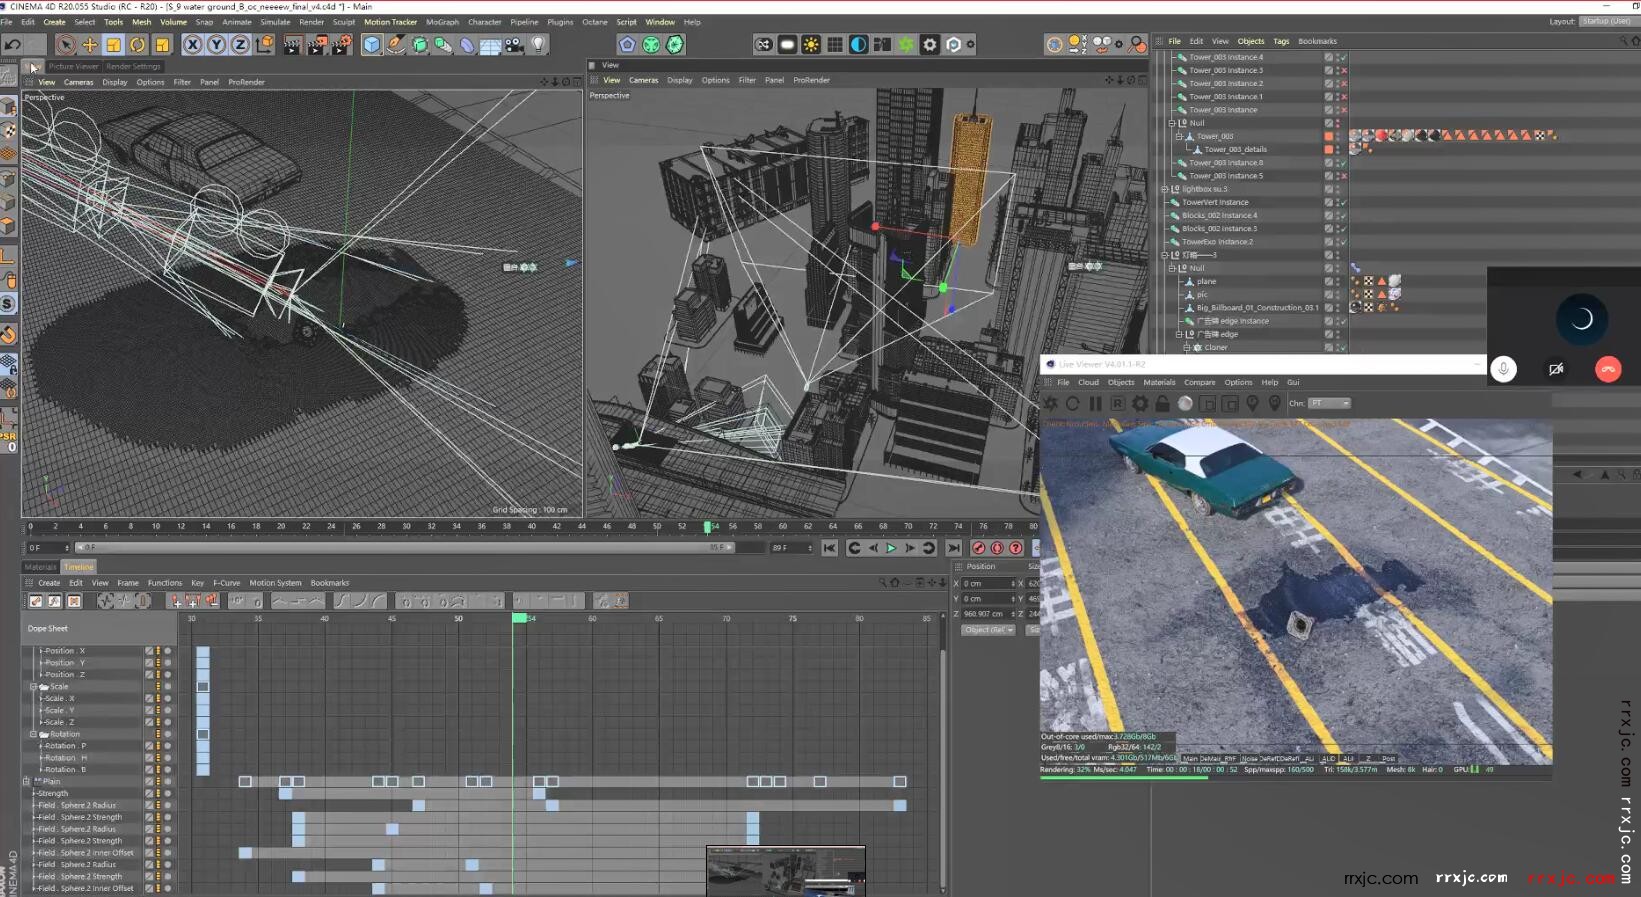Select the Scale tool
Screen dimensions: 1641x897
[x=114, y=44]
